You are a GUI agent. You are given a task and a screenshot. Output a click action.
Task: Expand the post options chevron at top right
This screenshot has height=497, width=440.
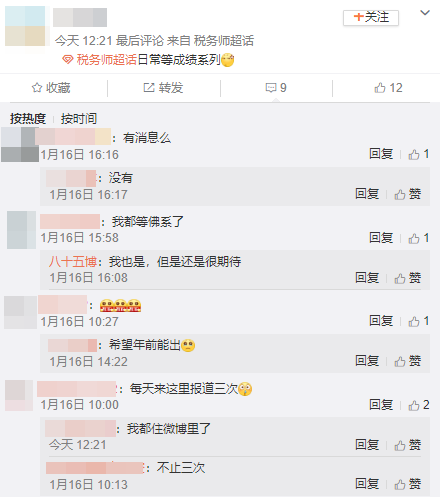(x=425, y=13)
